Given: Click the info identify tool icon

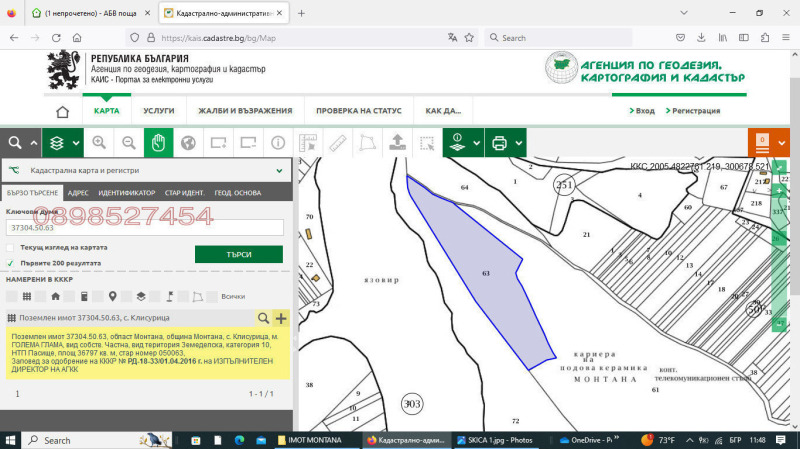Looking at the screenshot, I should 277,143.
